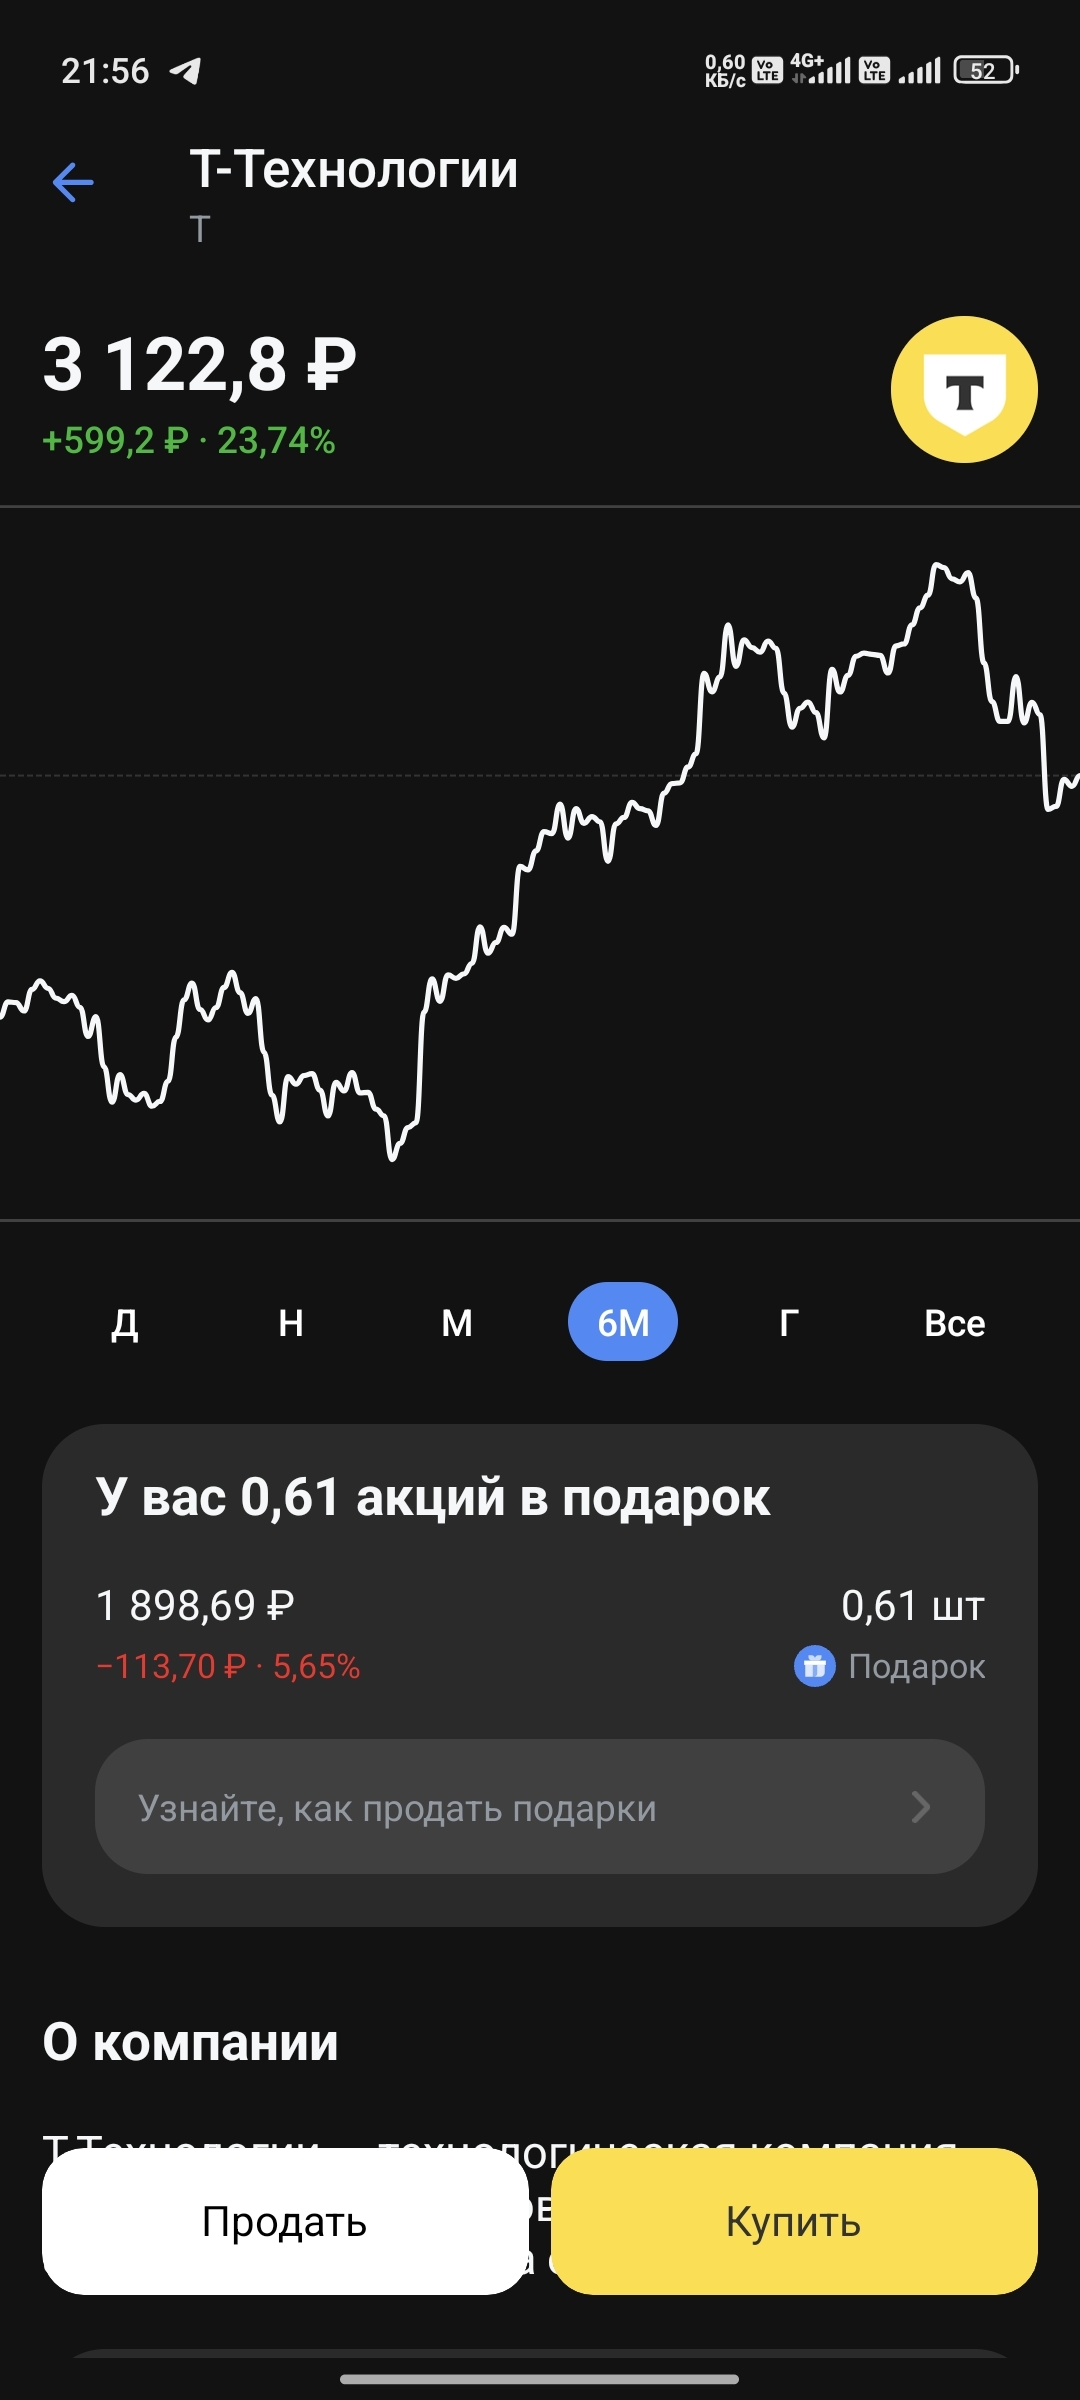Screen dimensions: 1080x2400
Task: Tap the blue gift icon next to Подарок
Action: pos(814,1666)
